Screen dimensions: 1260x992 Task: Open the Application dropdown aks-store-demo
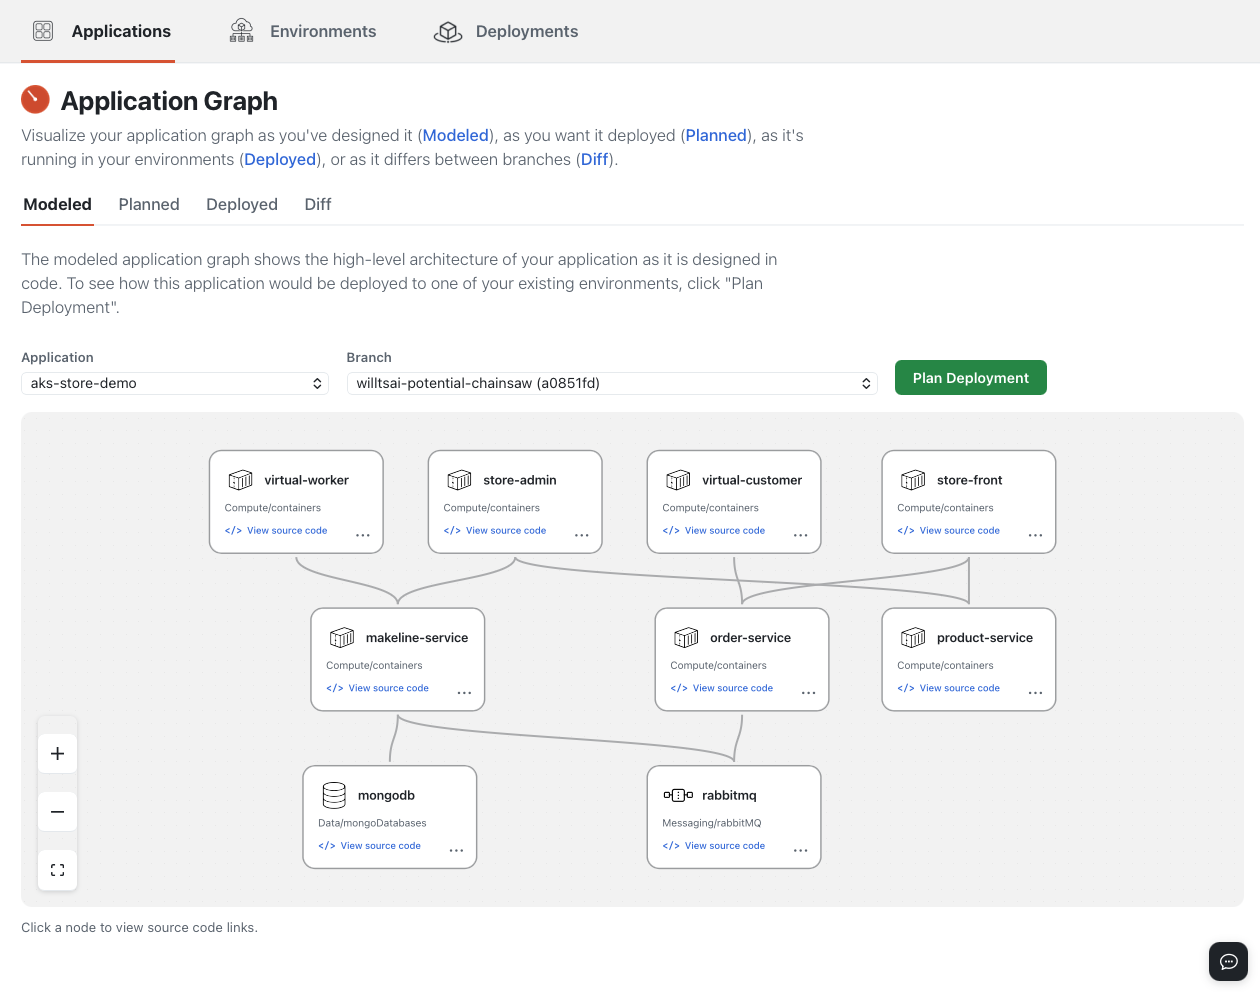[175, 383]
